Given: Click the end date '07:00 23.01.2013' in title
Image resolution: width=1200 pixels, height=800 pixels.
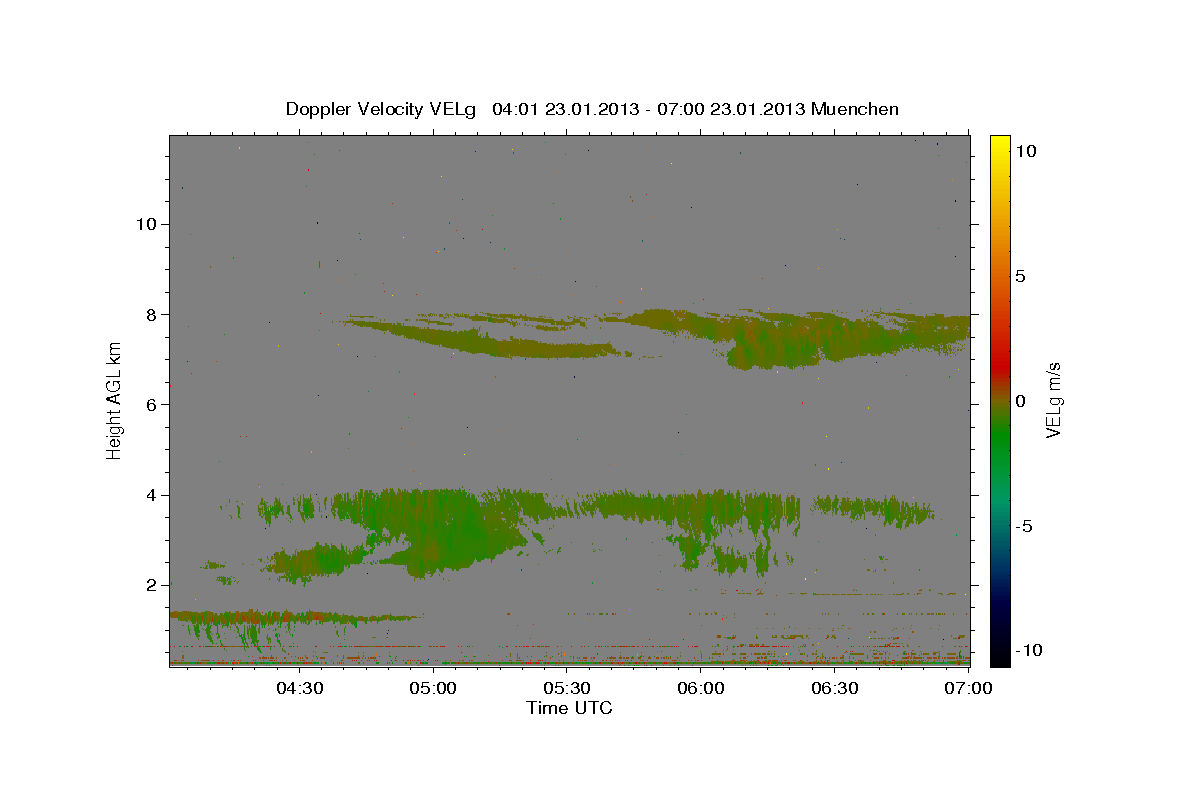Looking at the screenshot, I should click(x=731, y=109).
